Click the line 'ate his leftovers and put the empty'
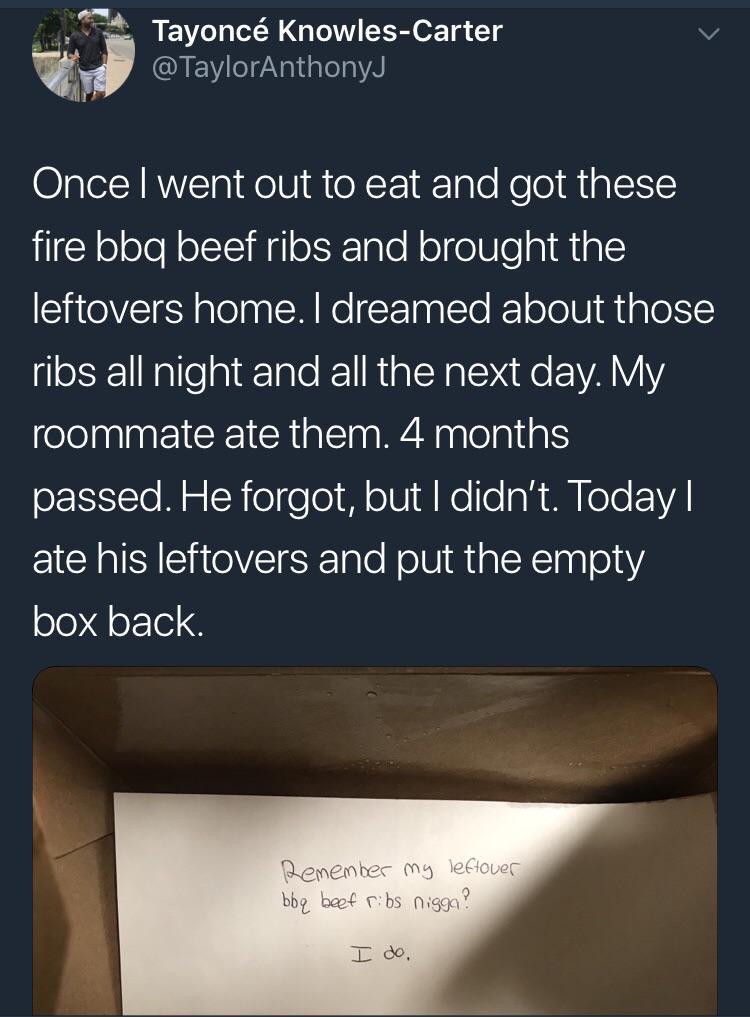The image size is (750, 1017). point(338,560)
